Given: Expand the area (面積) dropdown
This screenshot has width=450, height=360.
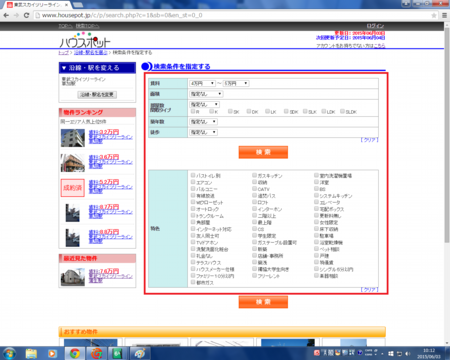Looking at the screenshot, I should [x=206, y=94].
